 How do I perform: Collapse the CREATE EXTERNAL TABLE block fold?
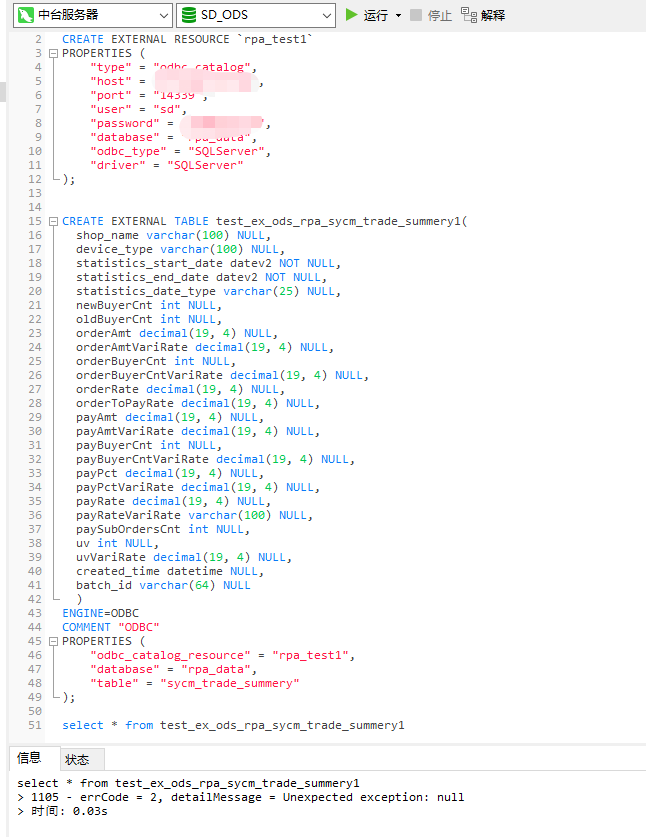[x=53, y=221]
